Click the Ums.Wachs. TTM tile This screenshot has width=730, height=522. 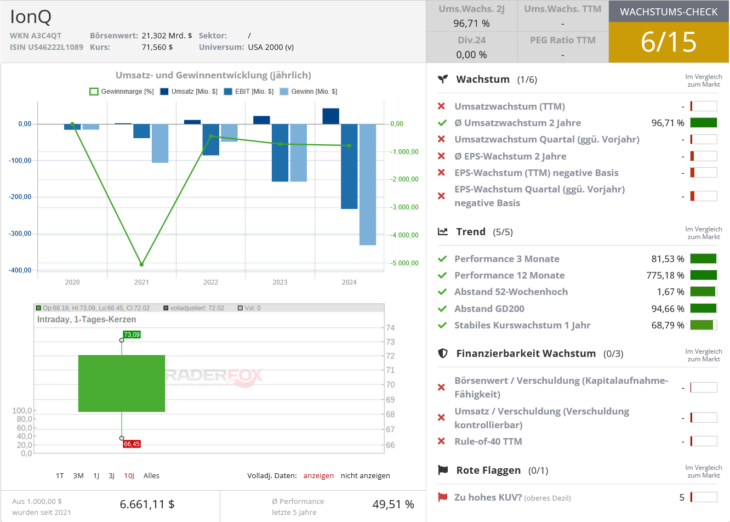[x=563, y=16]
